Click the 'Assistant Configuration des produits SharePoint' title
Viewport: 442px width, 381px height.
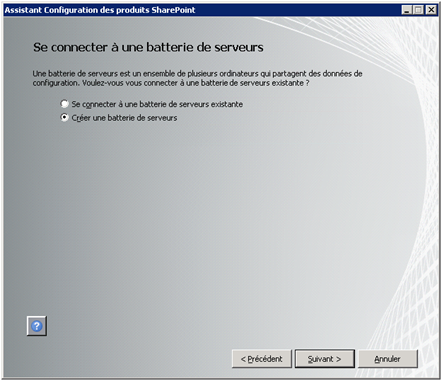tap(100, 10)
